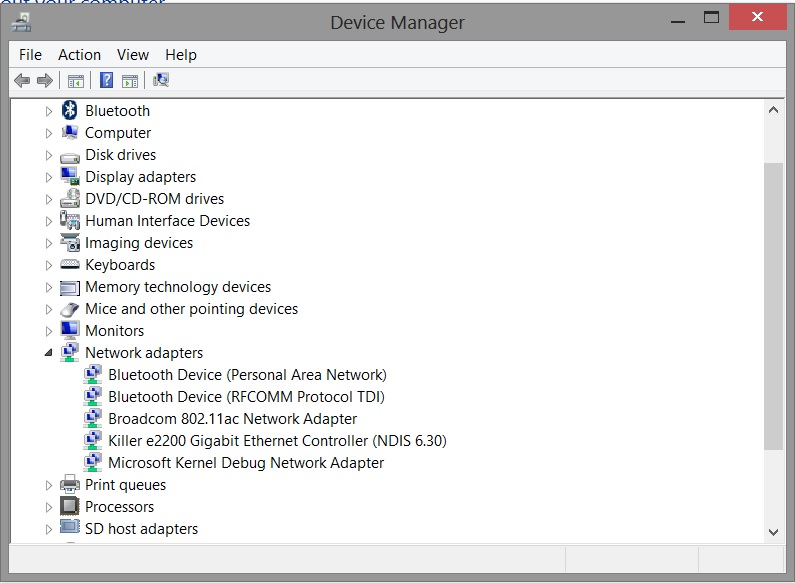The height and width of the screenshot is (583, 795).
Task: Minimize the Device Manager window
Action: tap(678, 22)
